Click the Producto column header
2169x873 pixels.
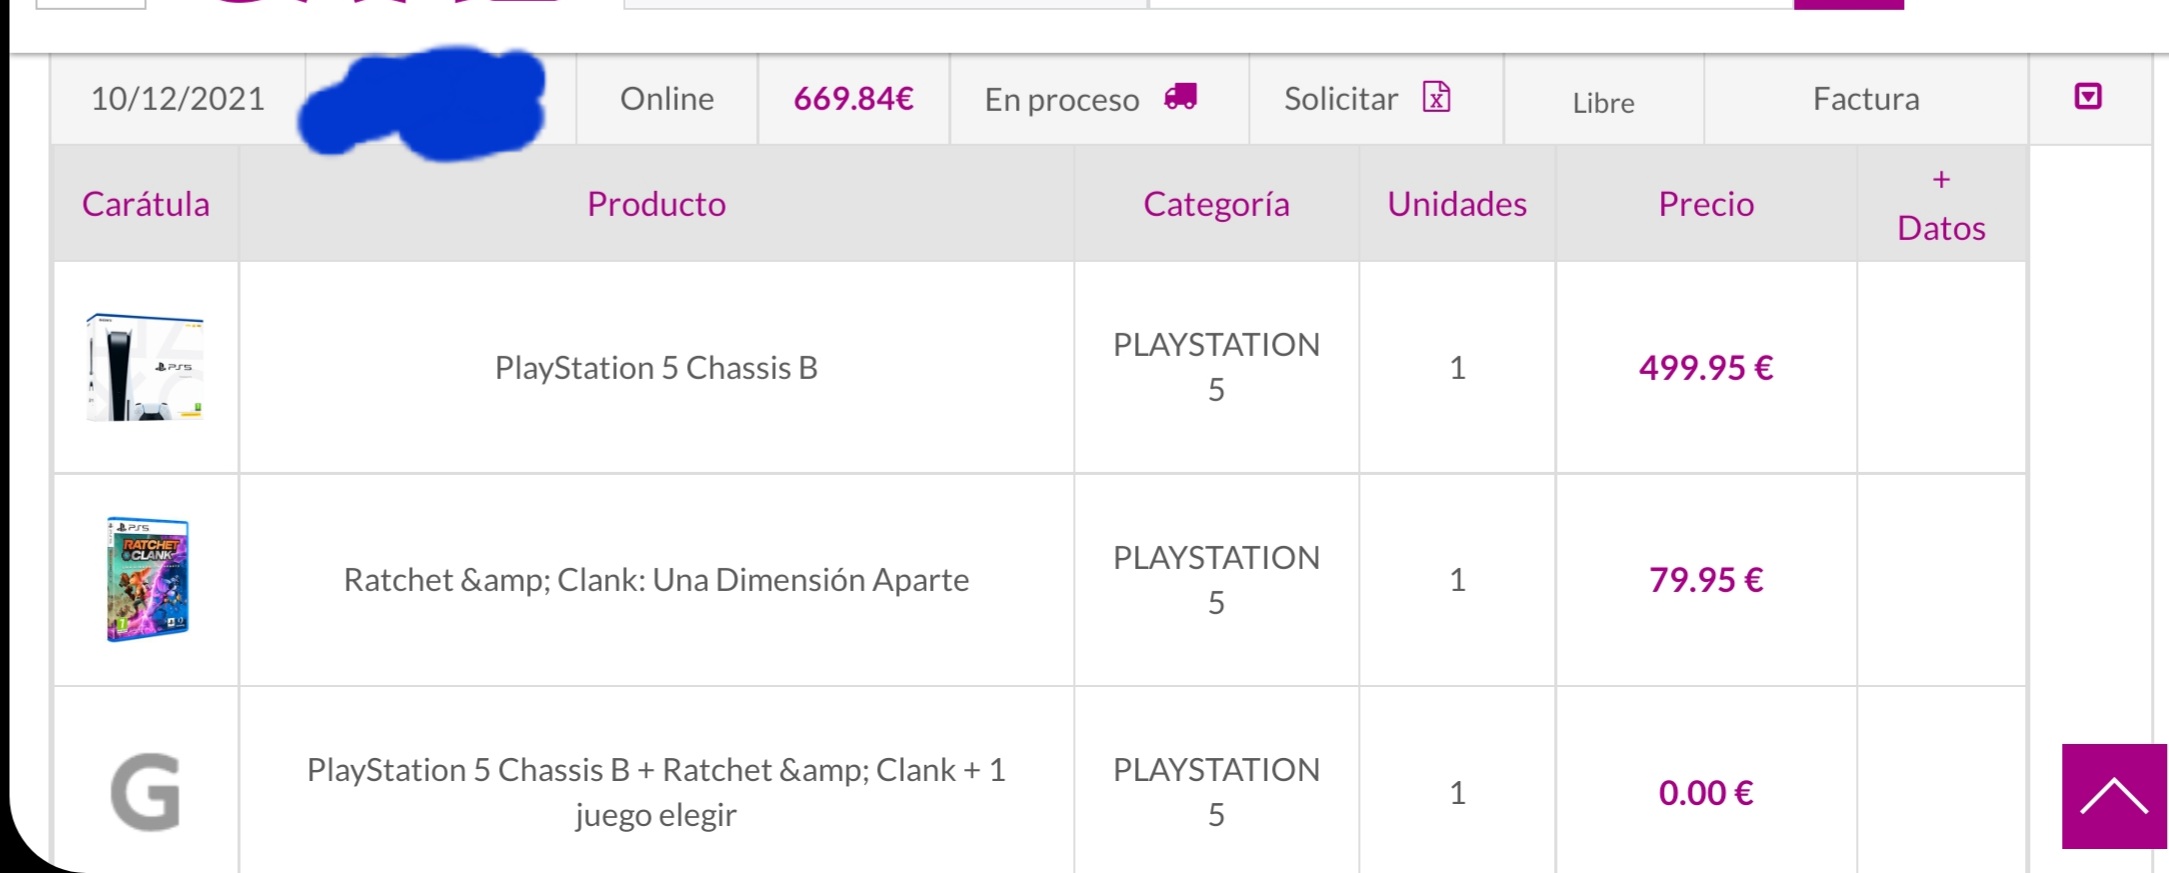pyautogui.click(x=656, y=204)
